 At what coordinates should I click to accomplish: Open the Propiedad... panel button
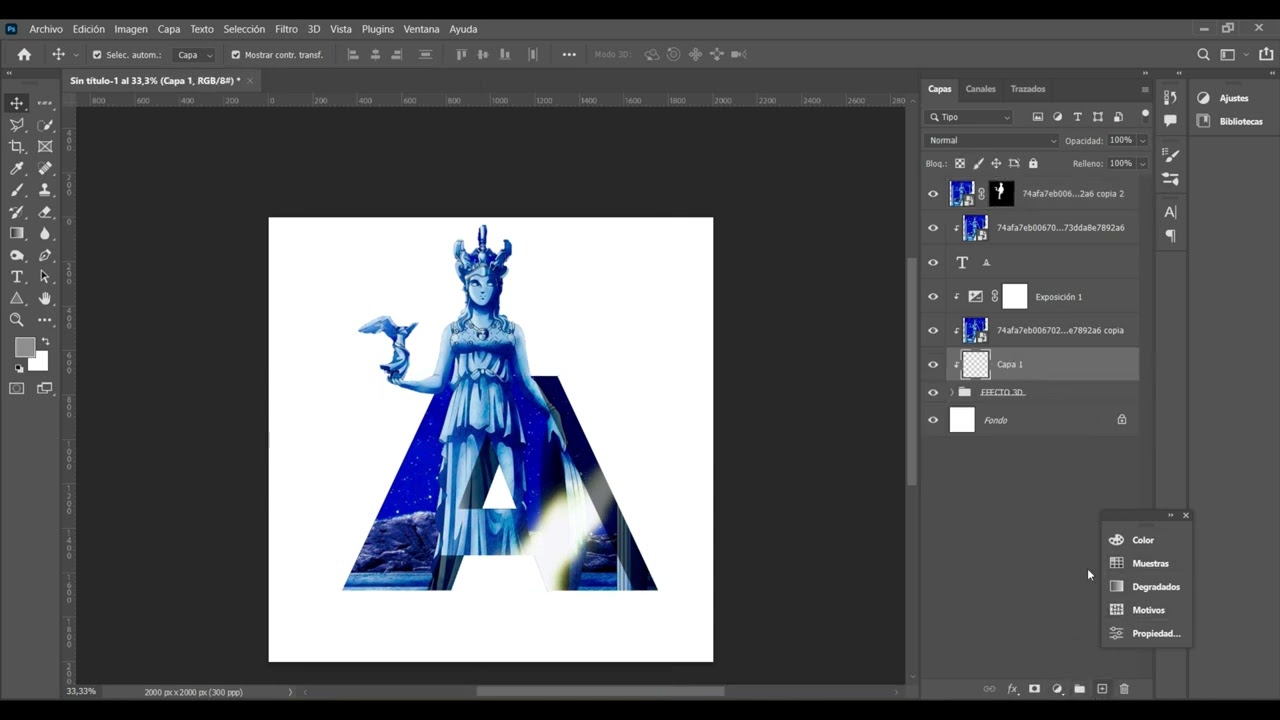point(1146,633)
